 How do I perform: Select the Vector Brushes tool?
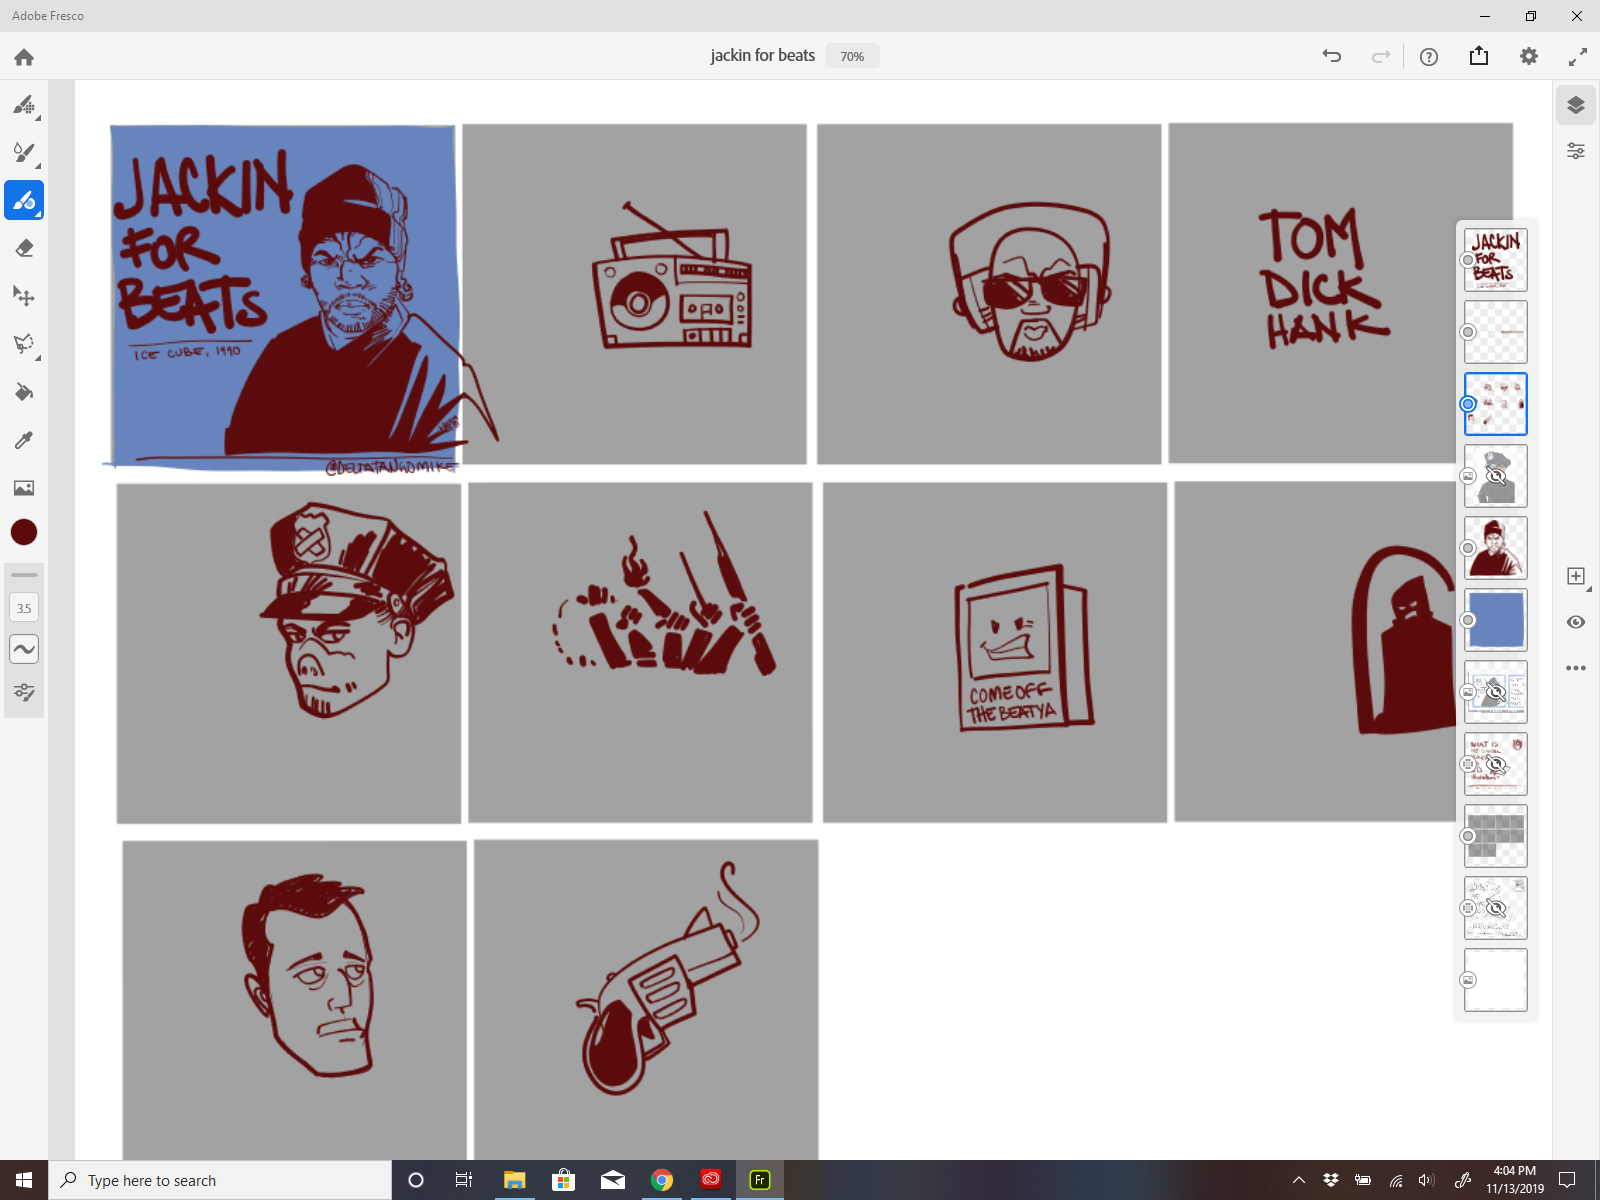pos(24,200)
